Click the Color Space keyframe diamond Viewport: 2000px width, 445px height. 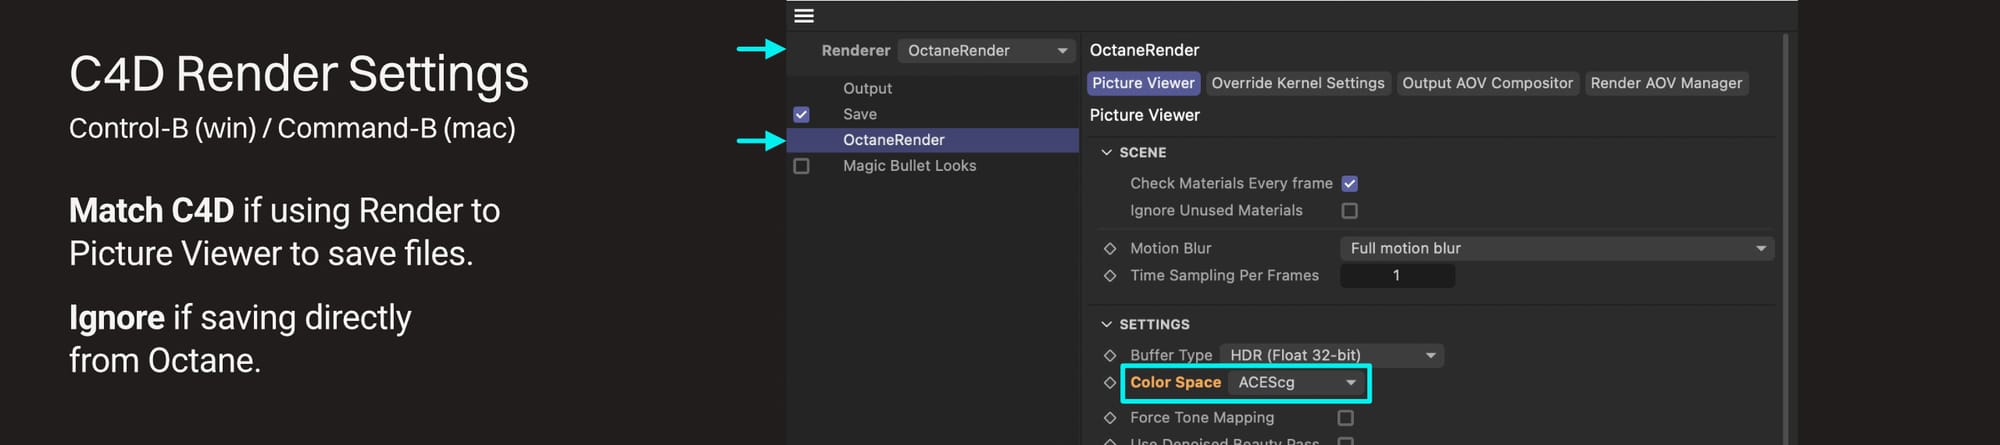click(1109, 382)
